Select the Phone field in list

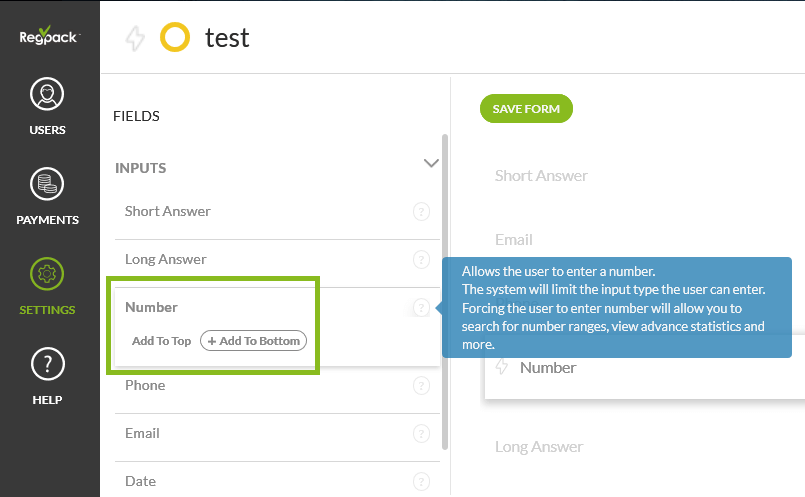(x=146, y=386)
